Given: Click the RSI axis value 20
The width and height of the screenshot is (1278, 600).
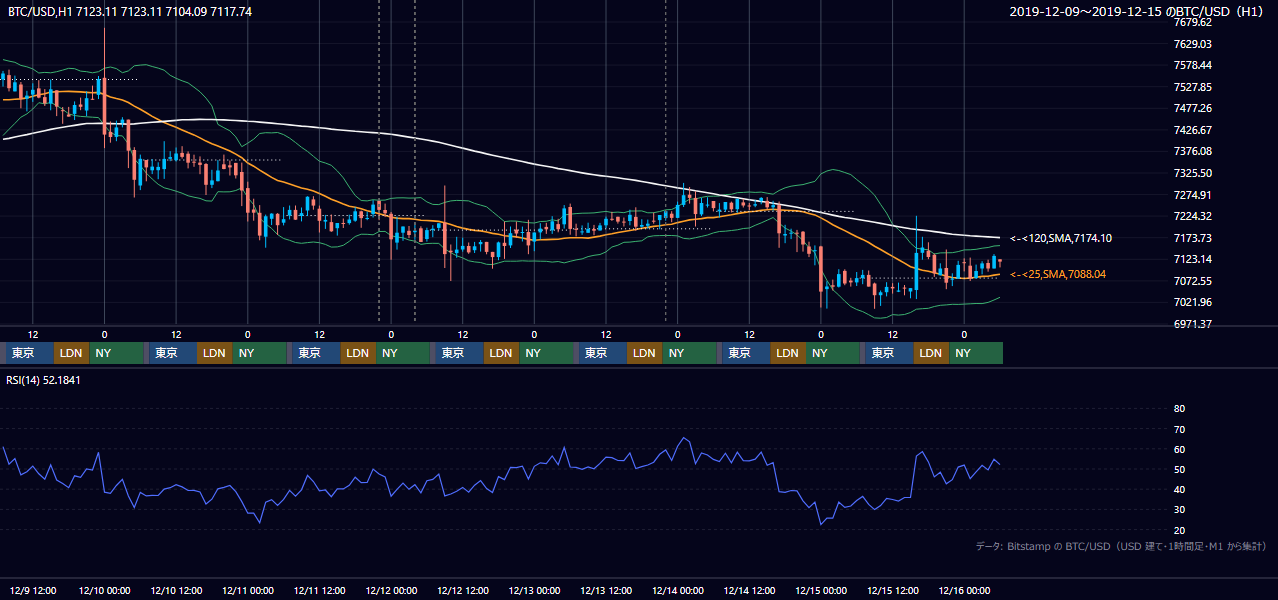Looking at the screenshot, I should point(1179,530).
